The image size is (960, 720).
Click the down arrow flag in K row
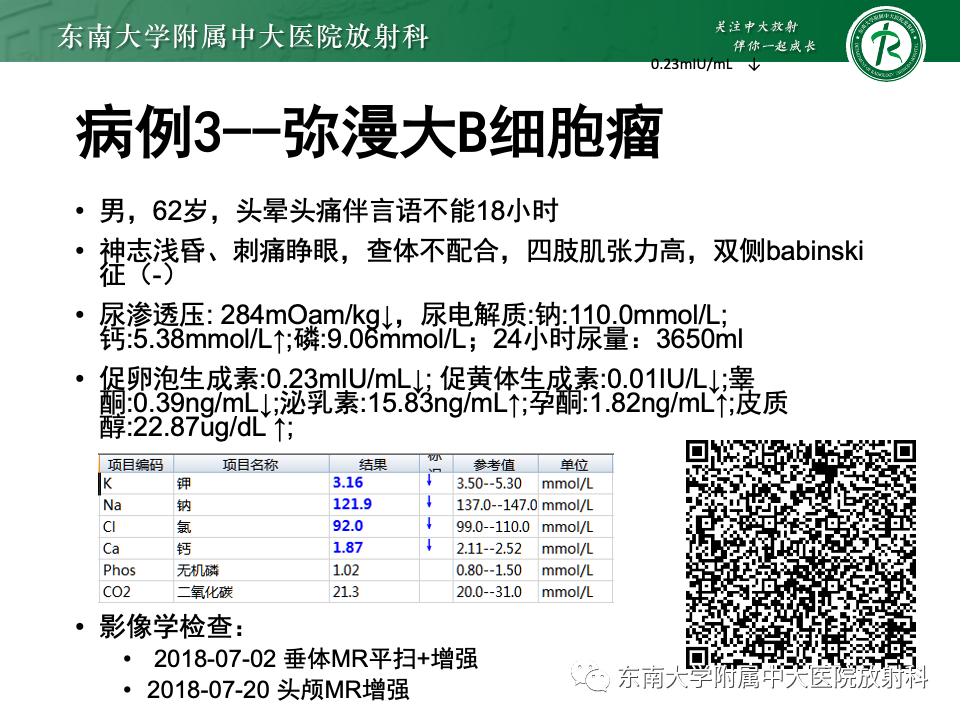(429, 481)
